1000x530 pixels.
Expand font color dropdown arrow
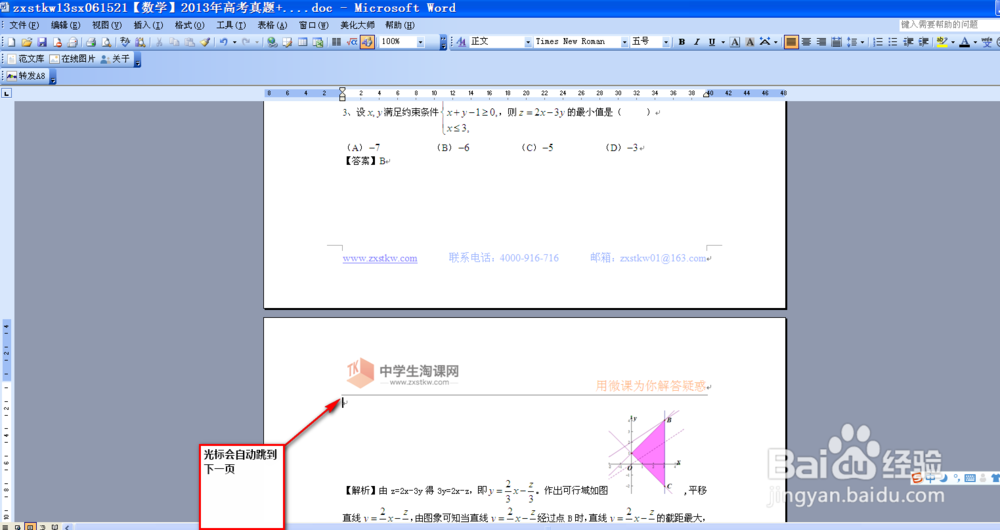coord(975,42)
